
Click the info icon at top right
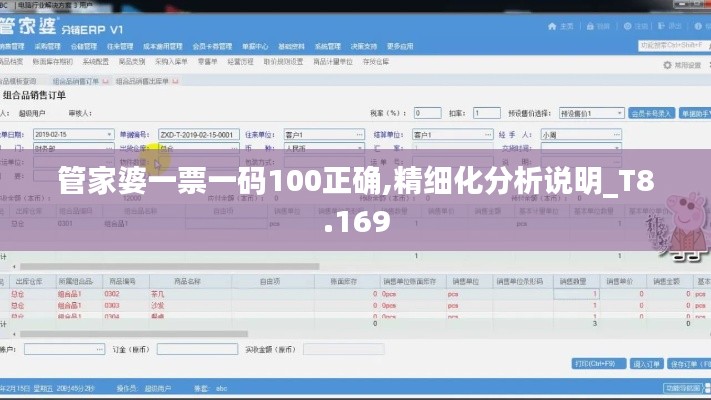click(698, 26)
